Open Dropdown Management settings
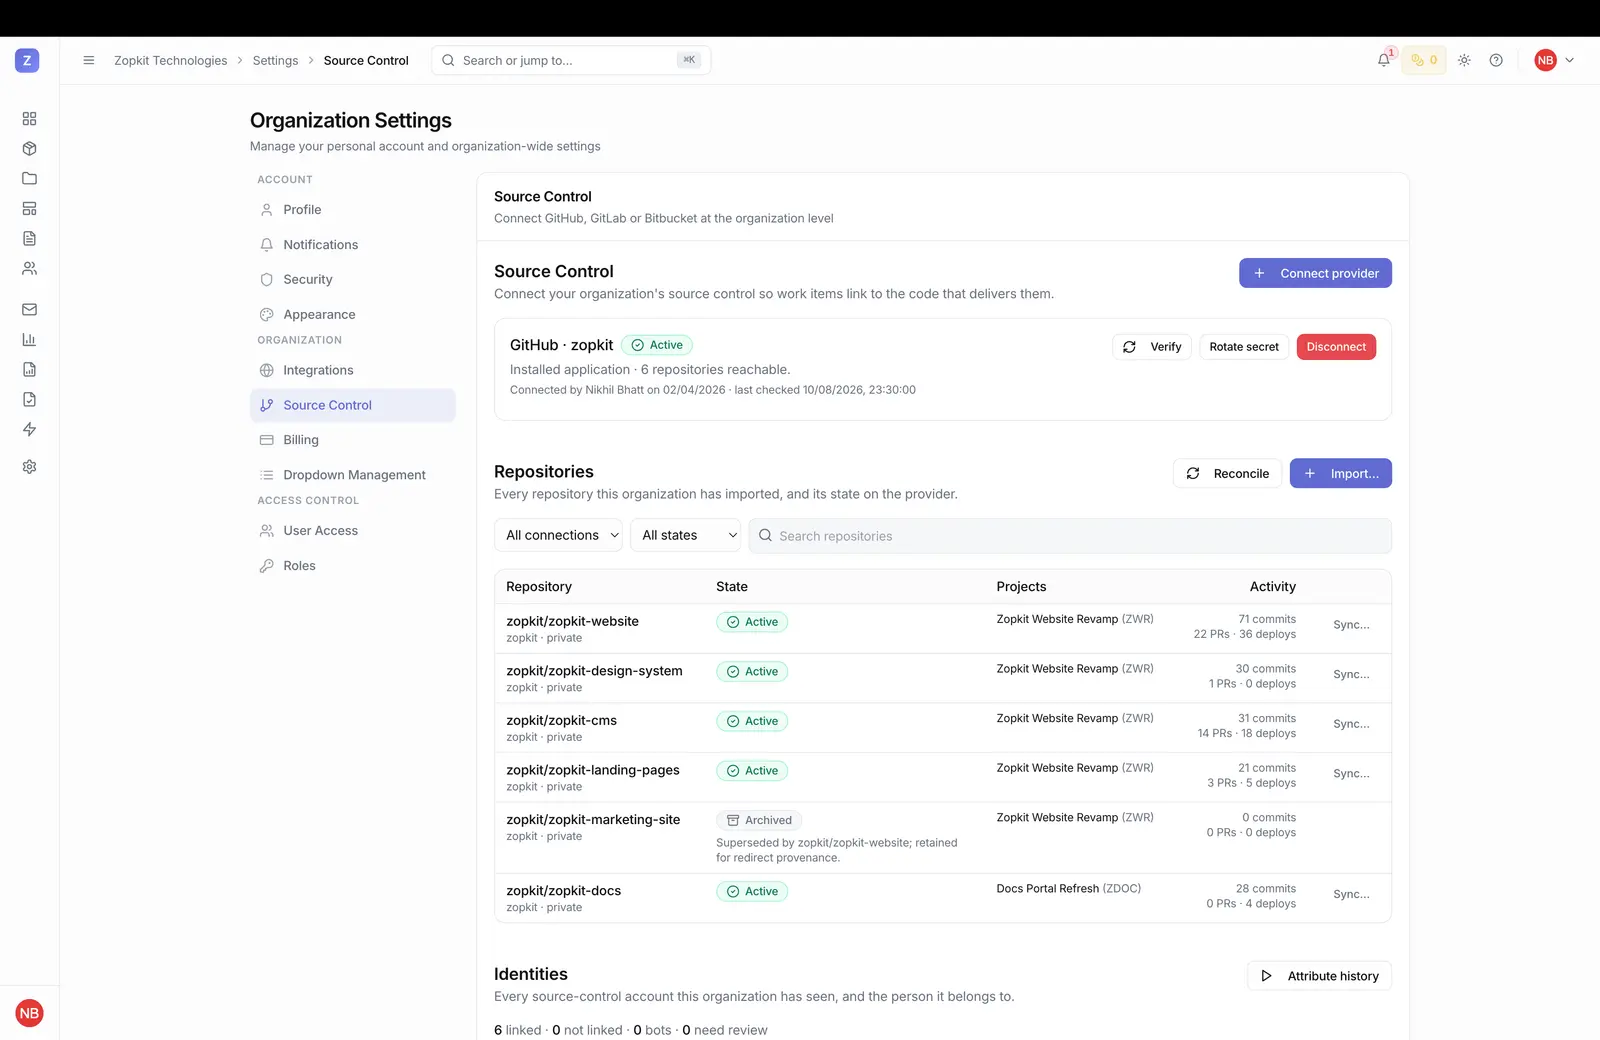Screen dimensions: 1600x1040 (x=353, y=476)
